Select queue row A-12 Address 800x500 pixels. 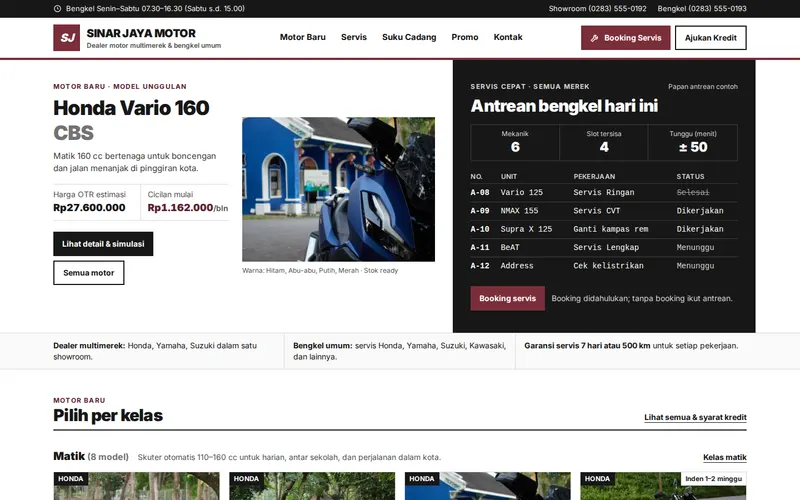[x=604, y=266]
